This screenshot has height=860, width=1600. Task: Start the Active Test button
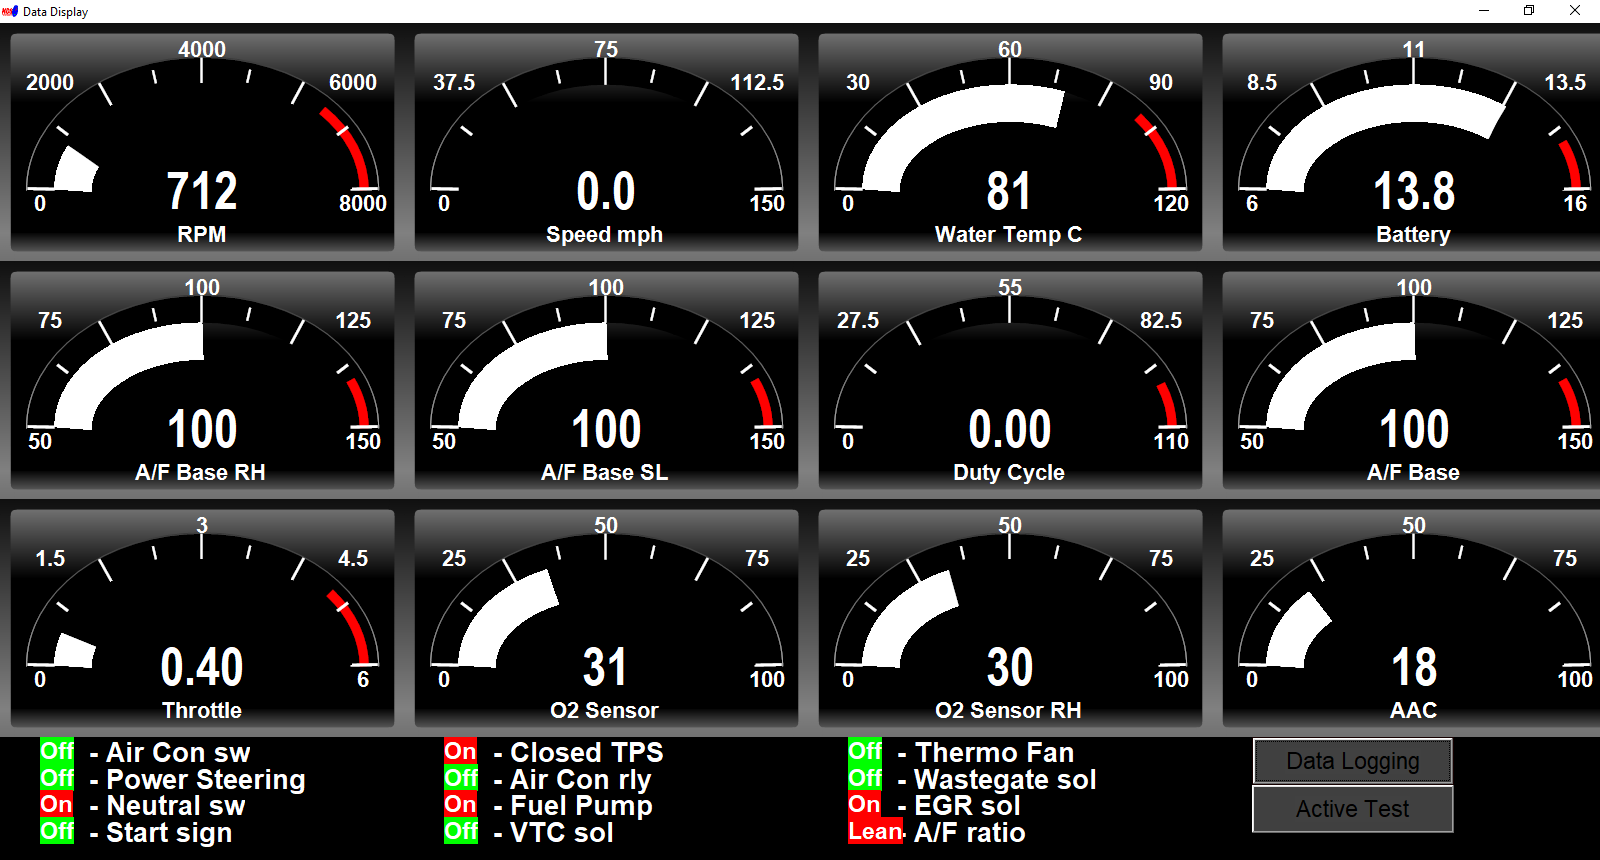pyautogui.click(x=1352, y=809)
